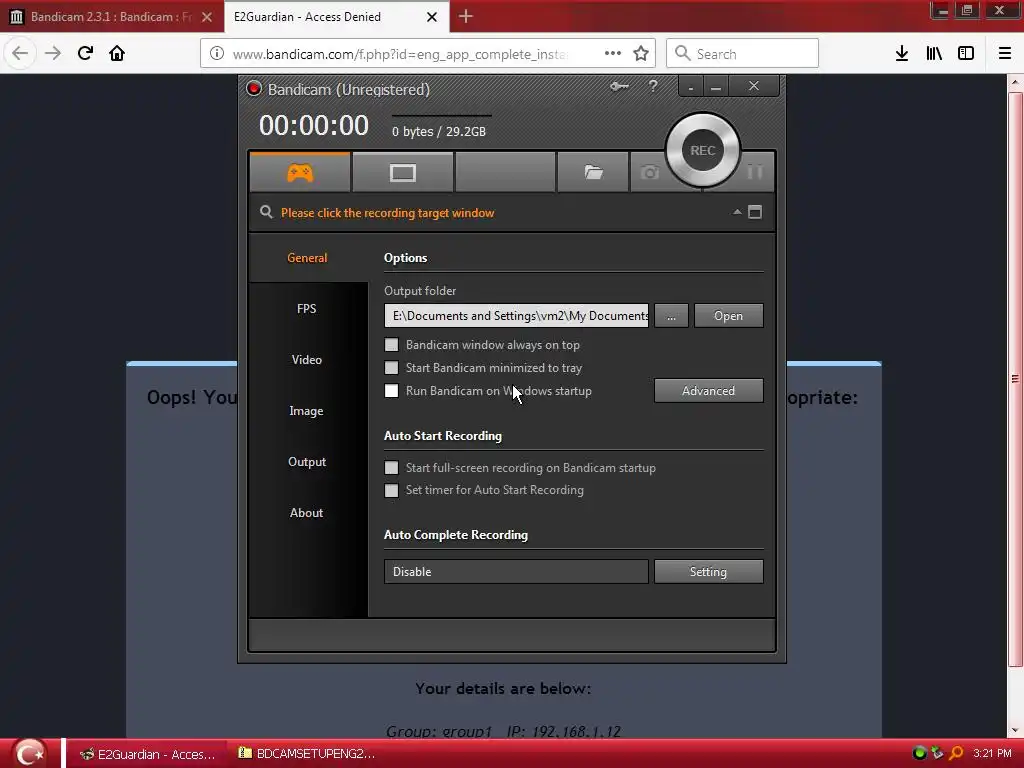The width and height of the screenshot is (1024, 768).
Task: Click the Auto Complete Recording Disable field
Action: pyautogui.click(x=517, y=571)
